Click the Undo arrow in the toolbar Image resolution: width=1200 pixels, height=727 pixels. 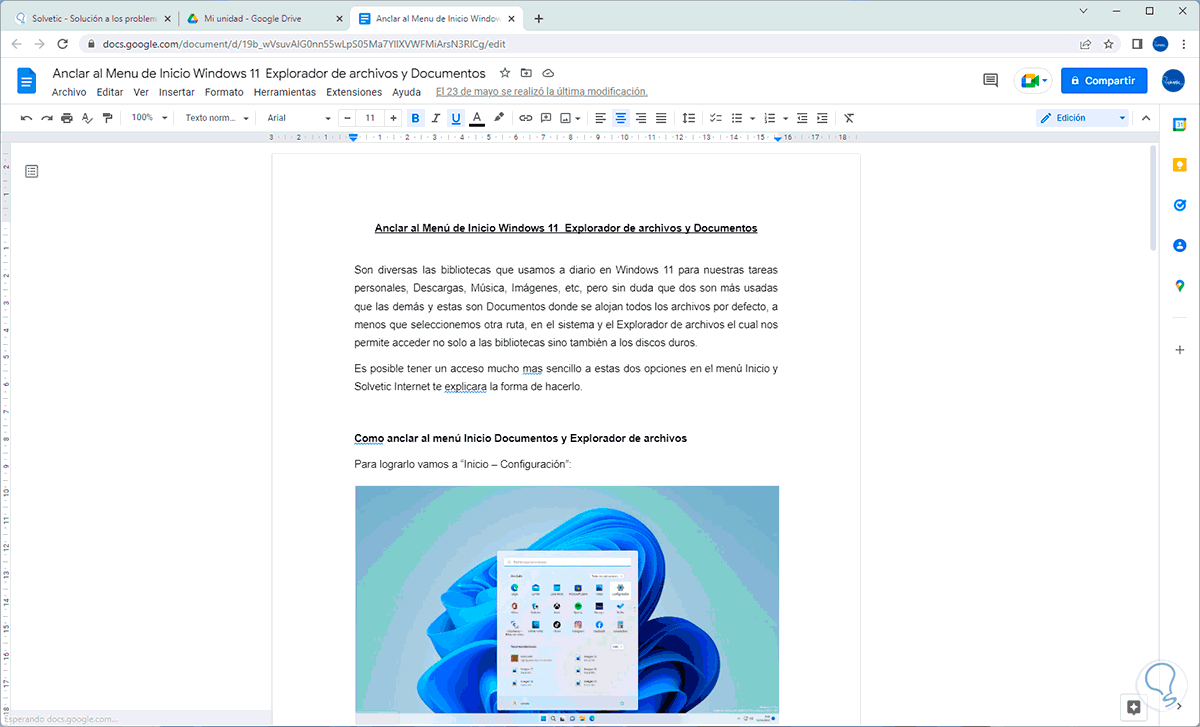(x=26, y=118)
